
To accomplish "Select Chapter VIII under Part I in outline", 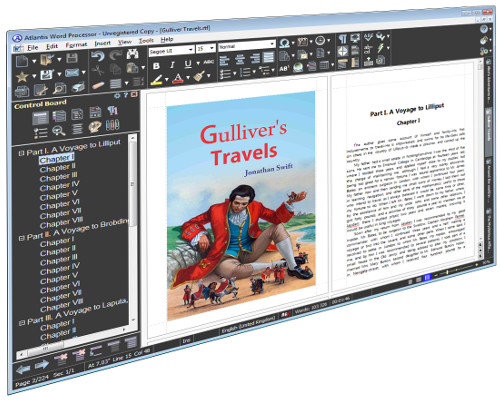I will point(61,222).
